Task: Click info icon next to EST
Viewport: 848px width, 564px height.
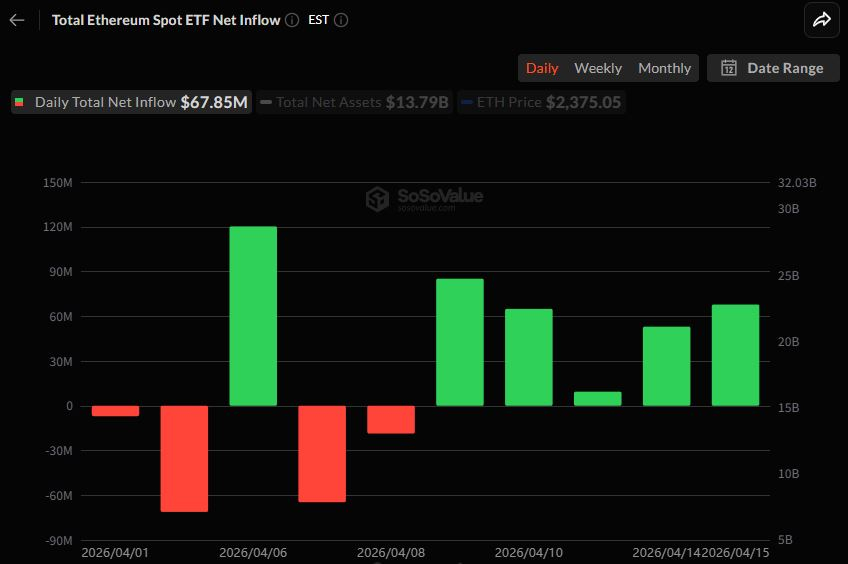Action: click(341, 20)
